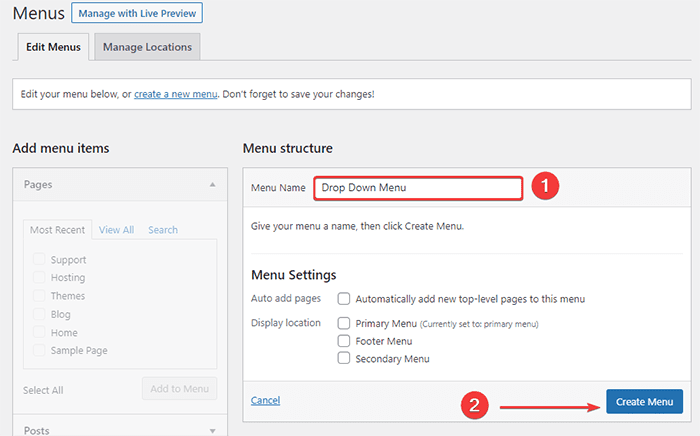Collapse the Pages panel arrow
Viewport: 700px width, 436px height.
tap(212, 185)
